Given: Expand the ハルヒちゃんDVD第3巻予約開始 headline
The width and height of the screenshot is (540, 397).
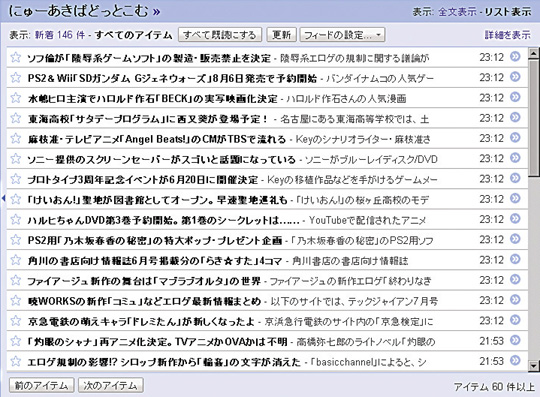Looking at the screenshot, I should point(164,220).
